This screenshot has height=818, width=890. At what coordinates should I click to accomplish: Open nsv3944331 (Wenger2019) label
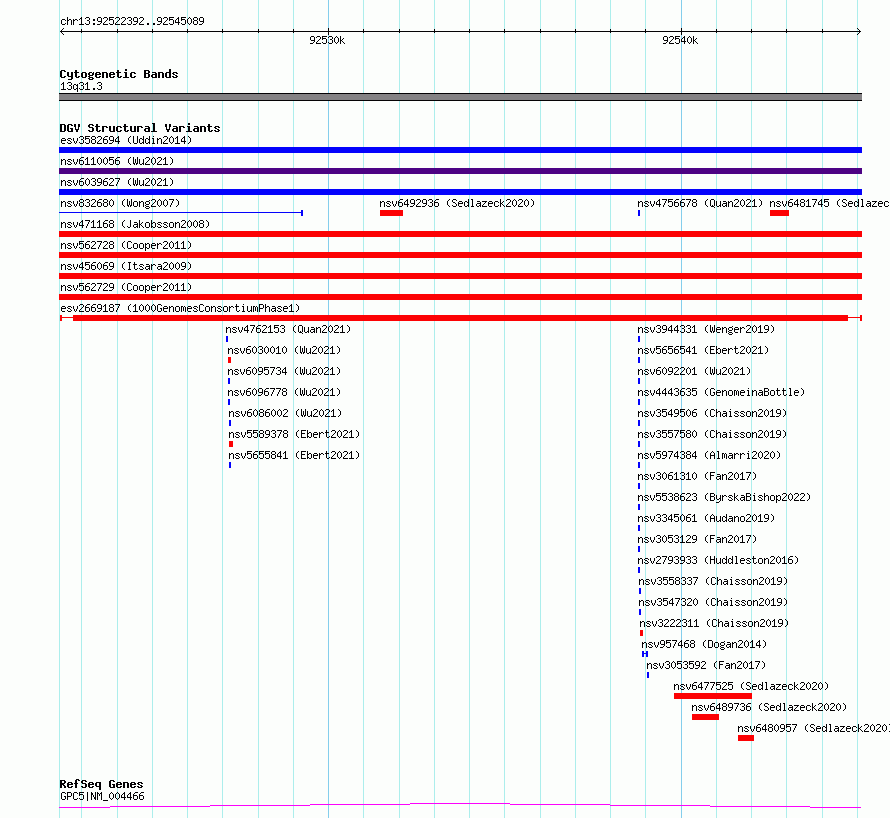(x=706, y=329)
